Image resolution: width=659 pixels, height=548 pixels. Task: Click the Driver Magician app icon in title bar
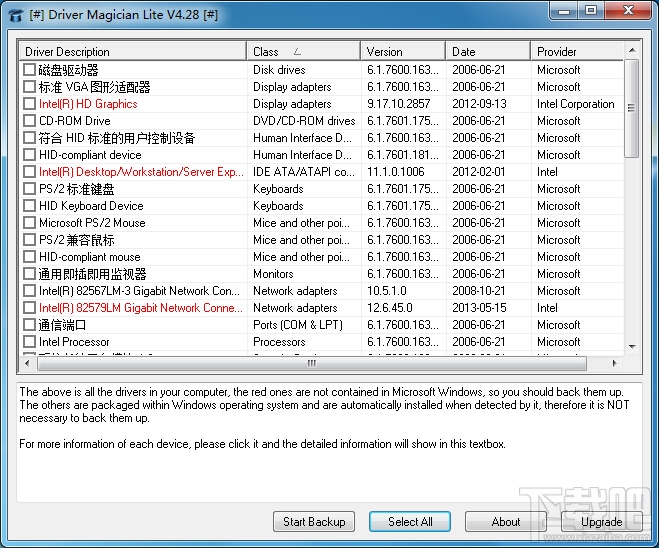coord(16,15)
